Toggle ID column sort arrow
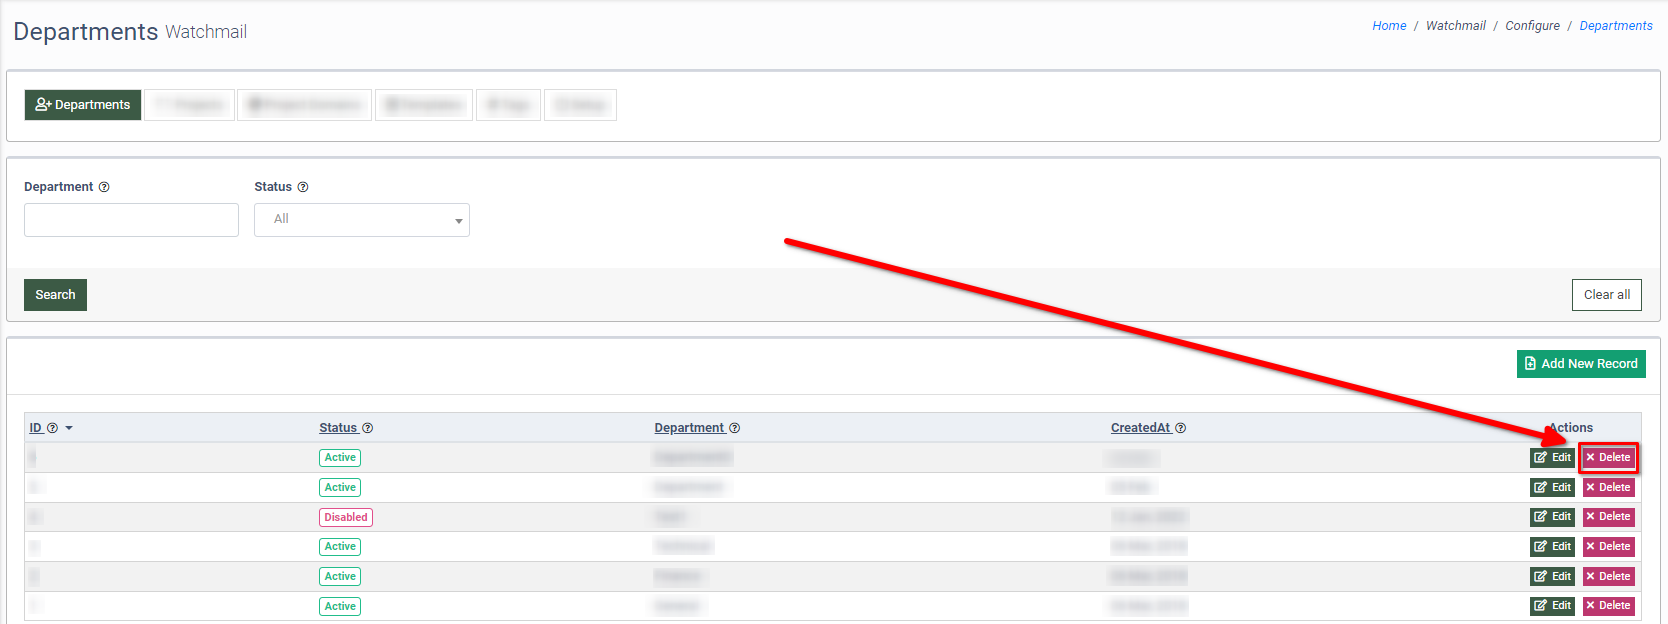Screen dimensions: 1668x624 point(69,428)
